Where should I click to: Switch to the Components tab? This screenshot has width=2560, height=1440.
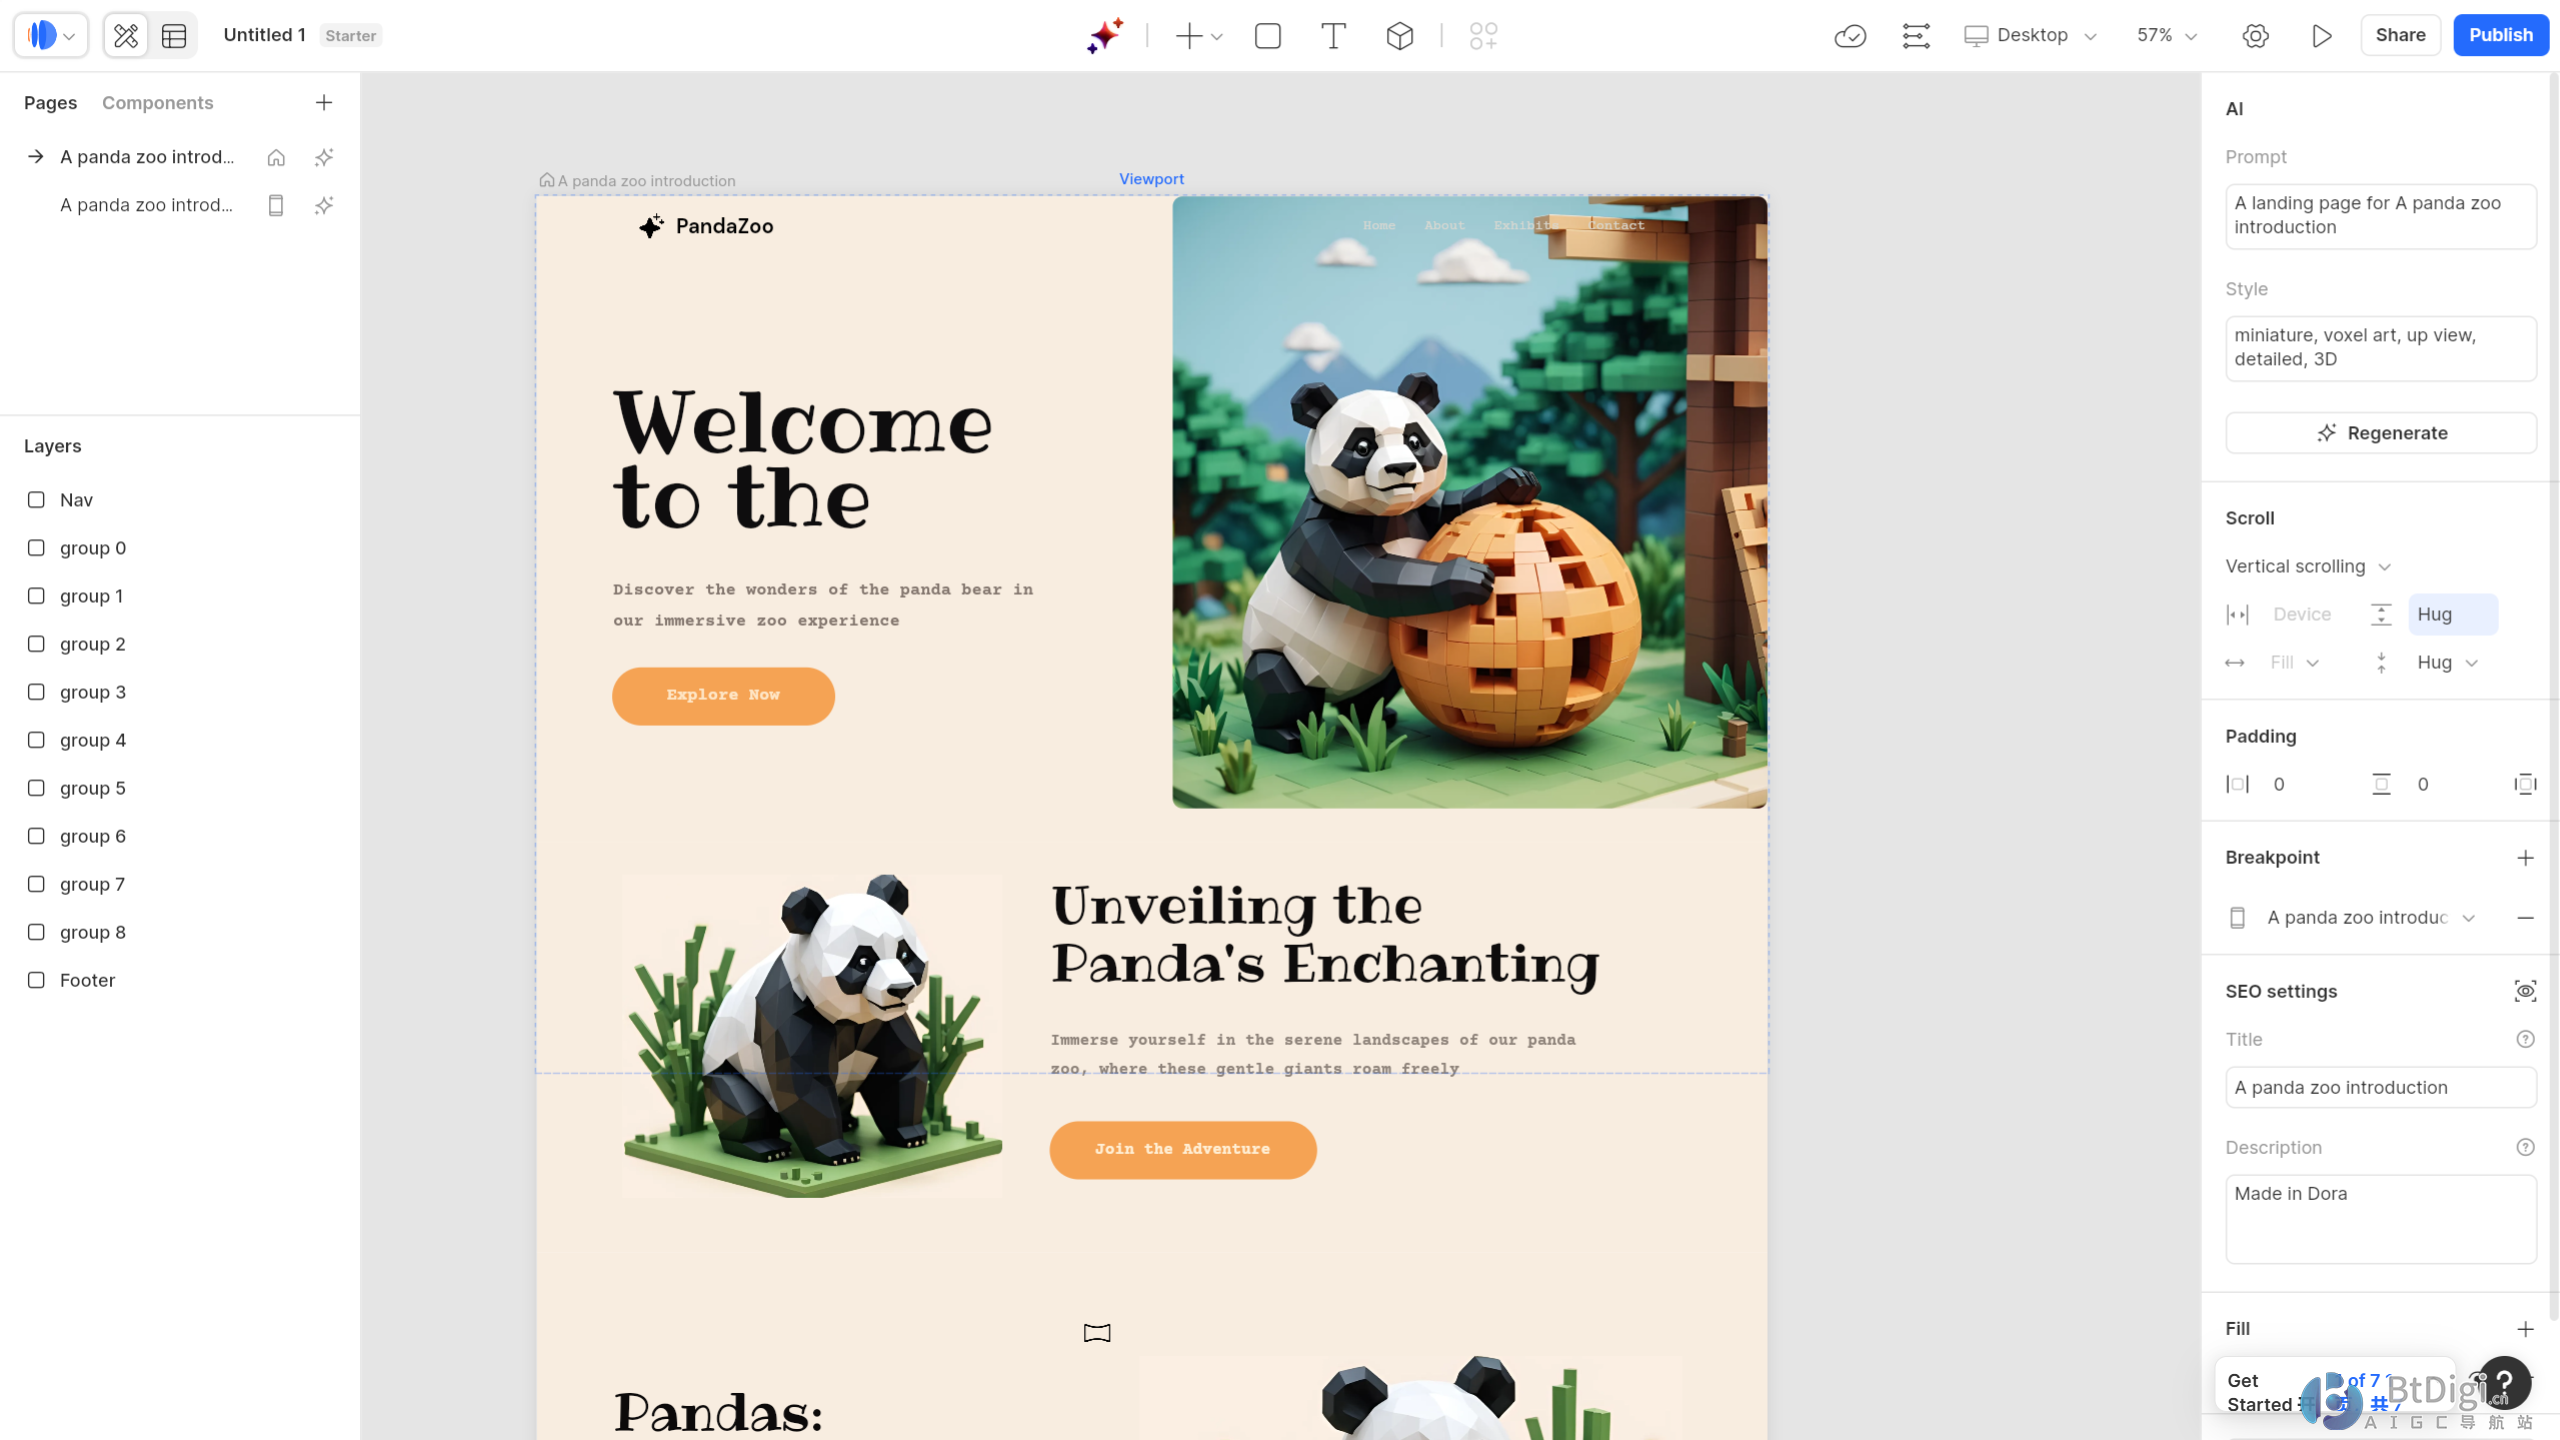[x=157, y=103]
